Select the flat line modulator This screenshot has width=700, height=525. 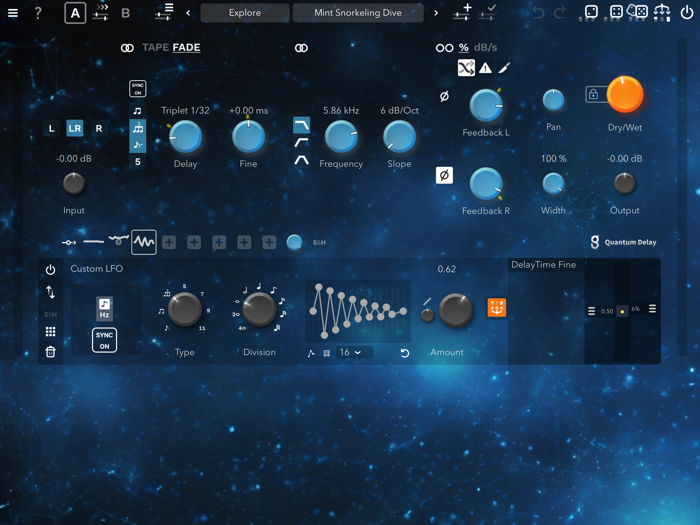tap(93, 242)
